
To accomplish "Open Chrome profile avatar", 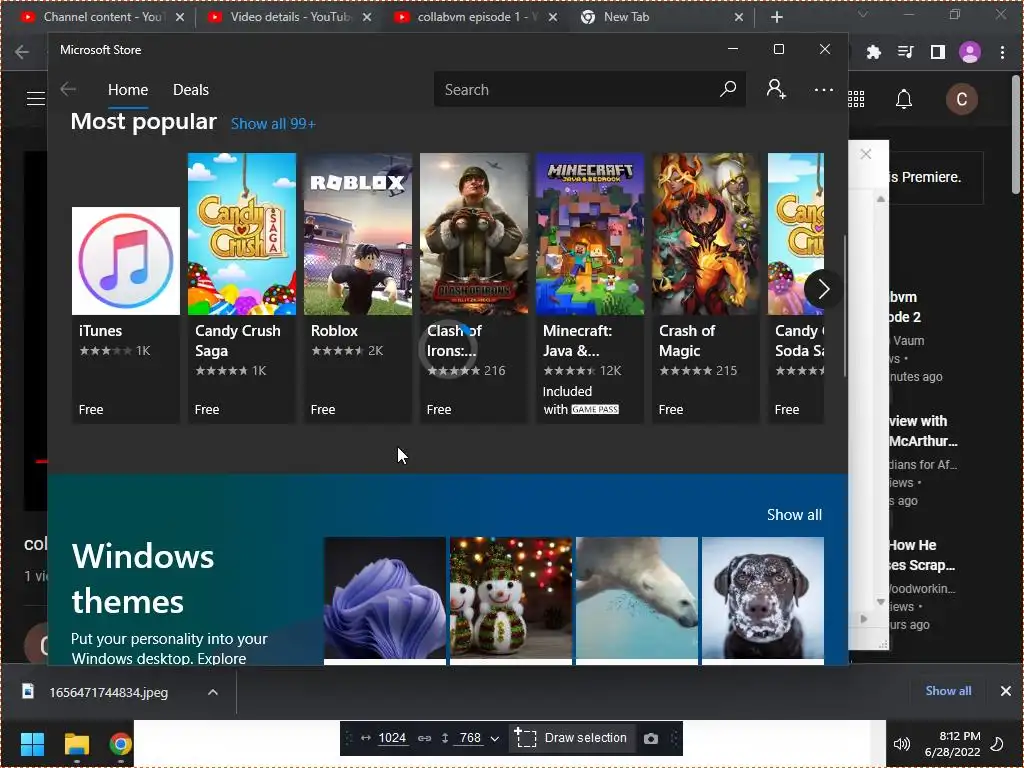I will (970, 52).
